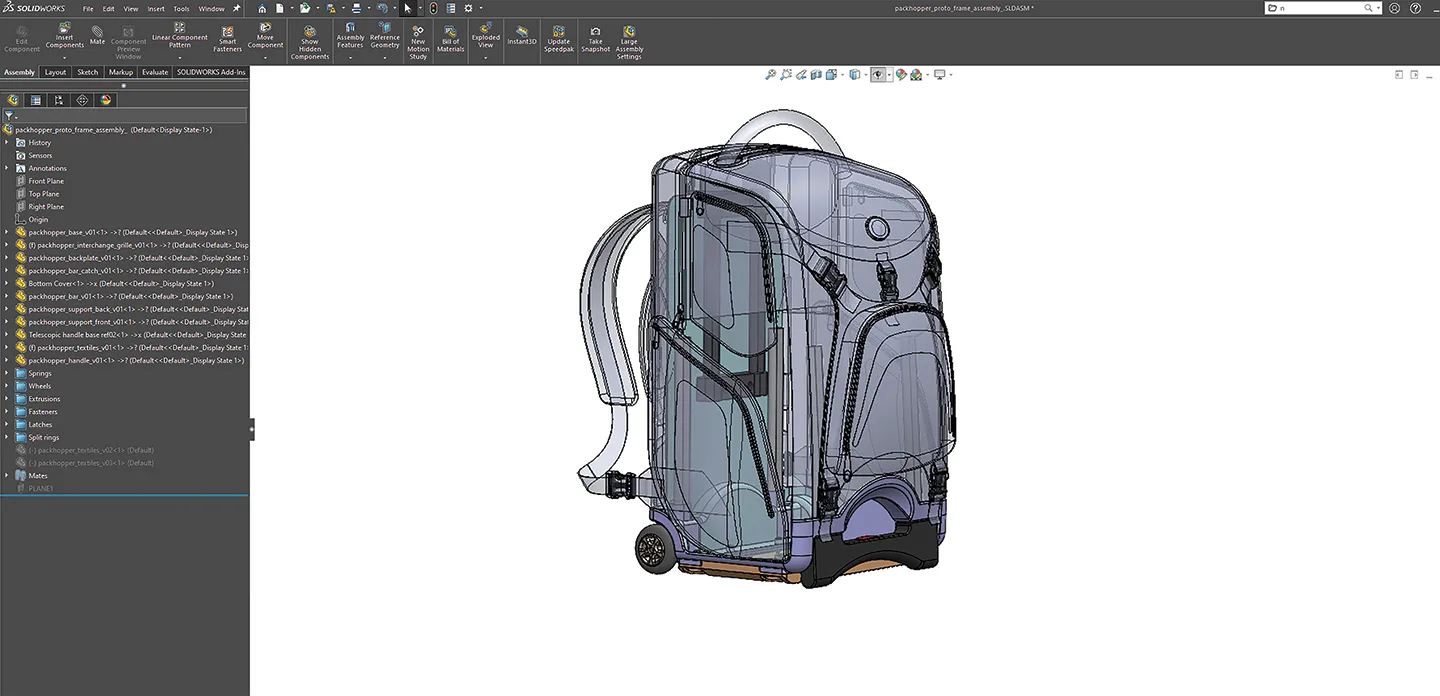Select the Fasteners folder
Screen dimensions: 1440x696
tap(43, 412)
